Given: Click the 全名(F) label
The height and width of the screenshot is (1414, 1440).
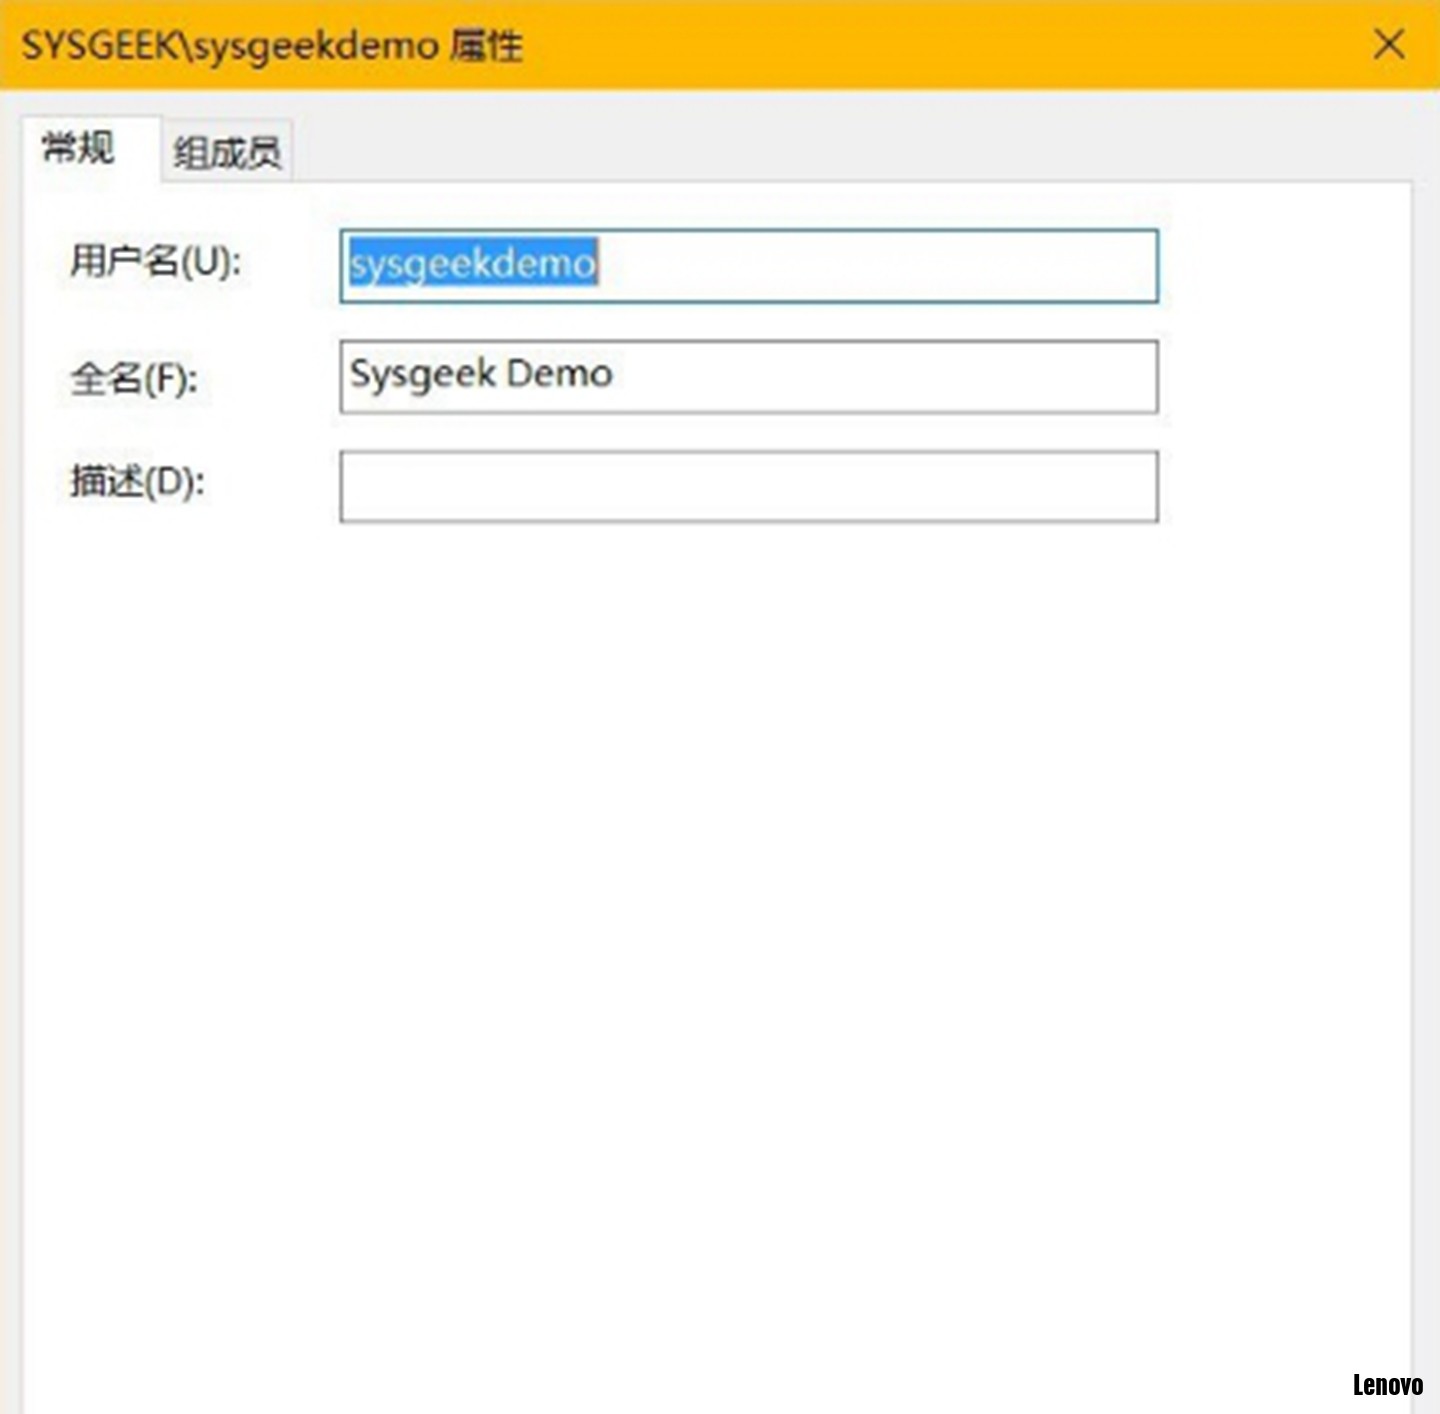Looking at the screenshot, I should pos(134,379).
